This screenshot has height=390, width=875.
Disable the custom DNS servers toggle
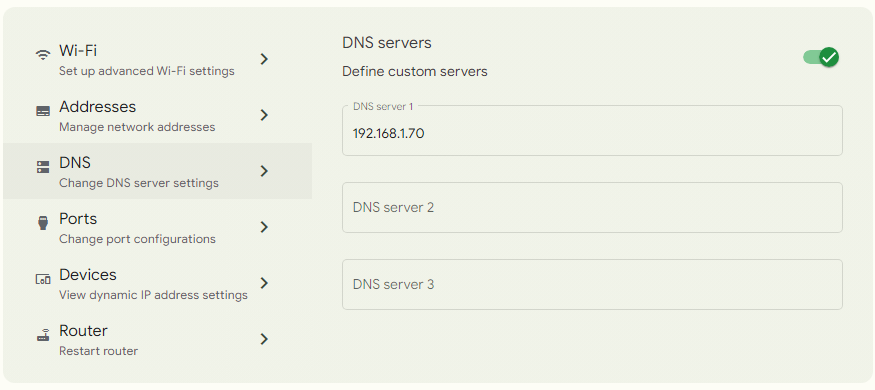point(821,57)
